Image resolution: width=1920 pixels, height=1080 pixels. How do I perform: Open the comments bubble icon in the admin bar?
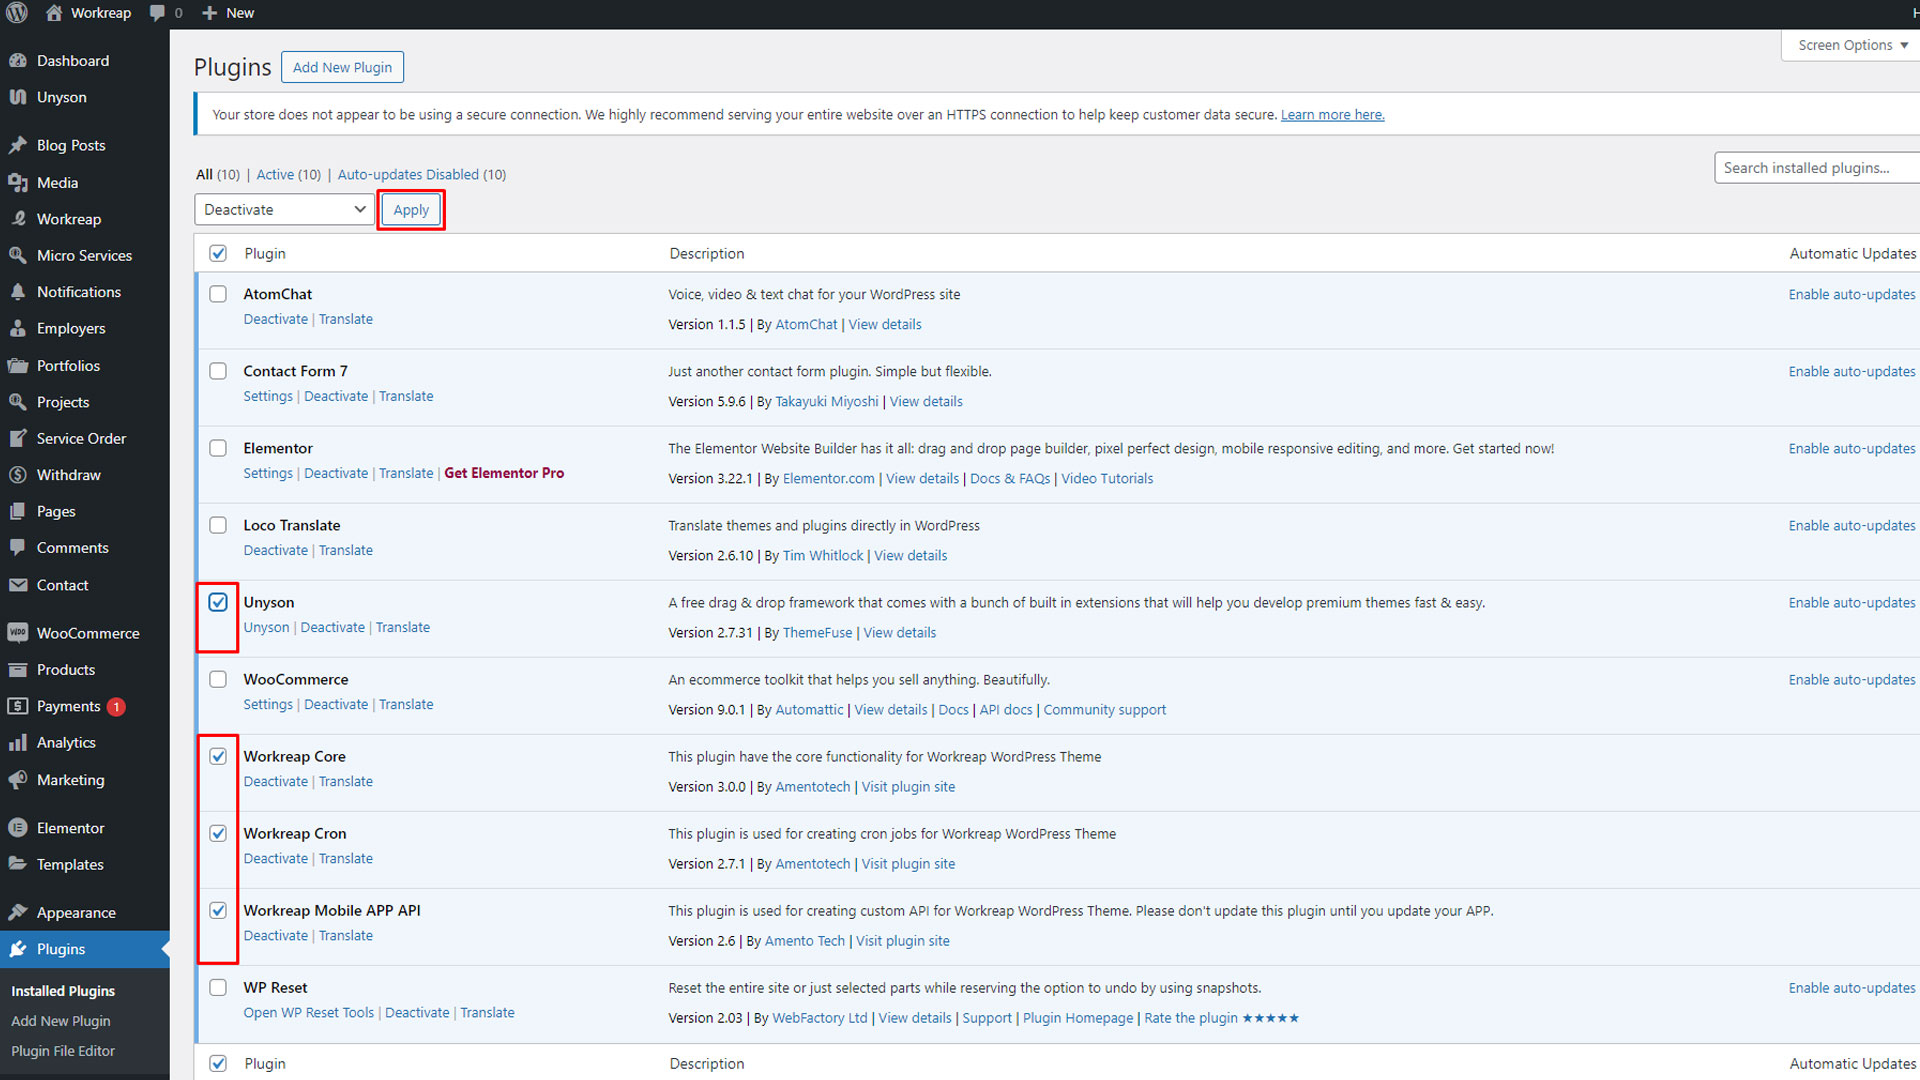coord(157,13)
